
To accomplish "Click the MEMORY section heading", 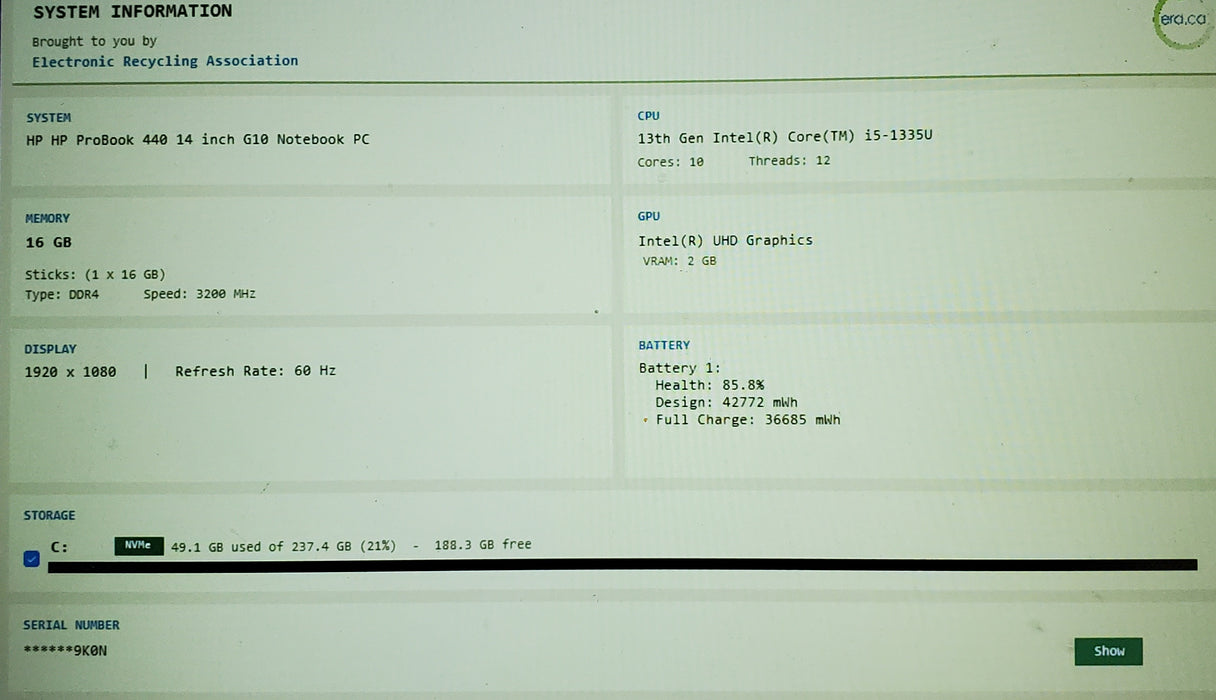I will click(x=48, y=219).
